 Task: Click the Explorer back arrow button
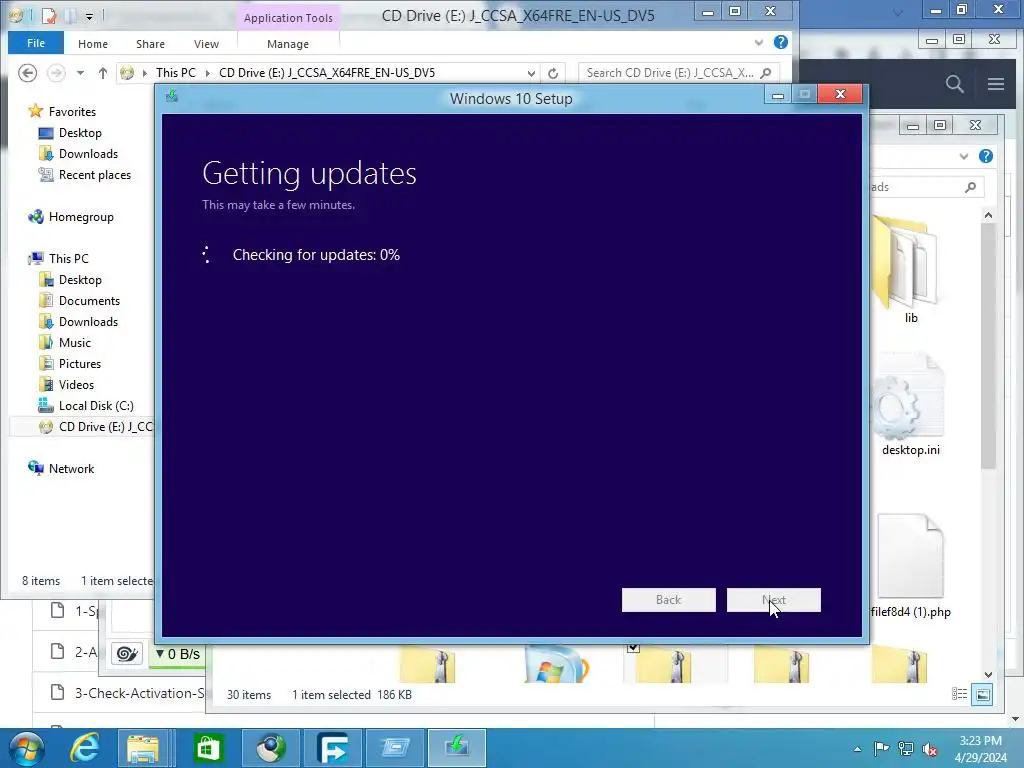pyautogui.click(x=27, y=72)
